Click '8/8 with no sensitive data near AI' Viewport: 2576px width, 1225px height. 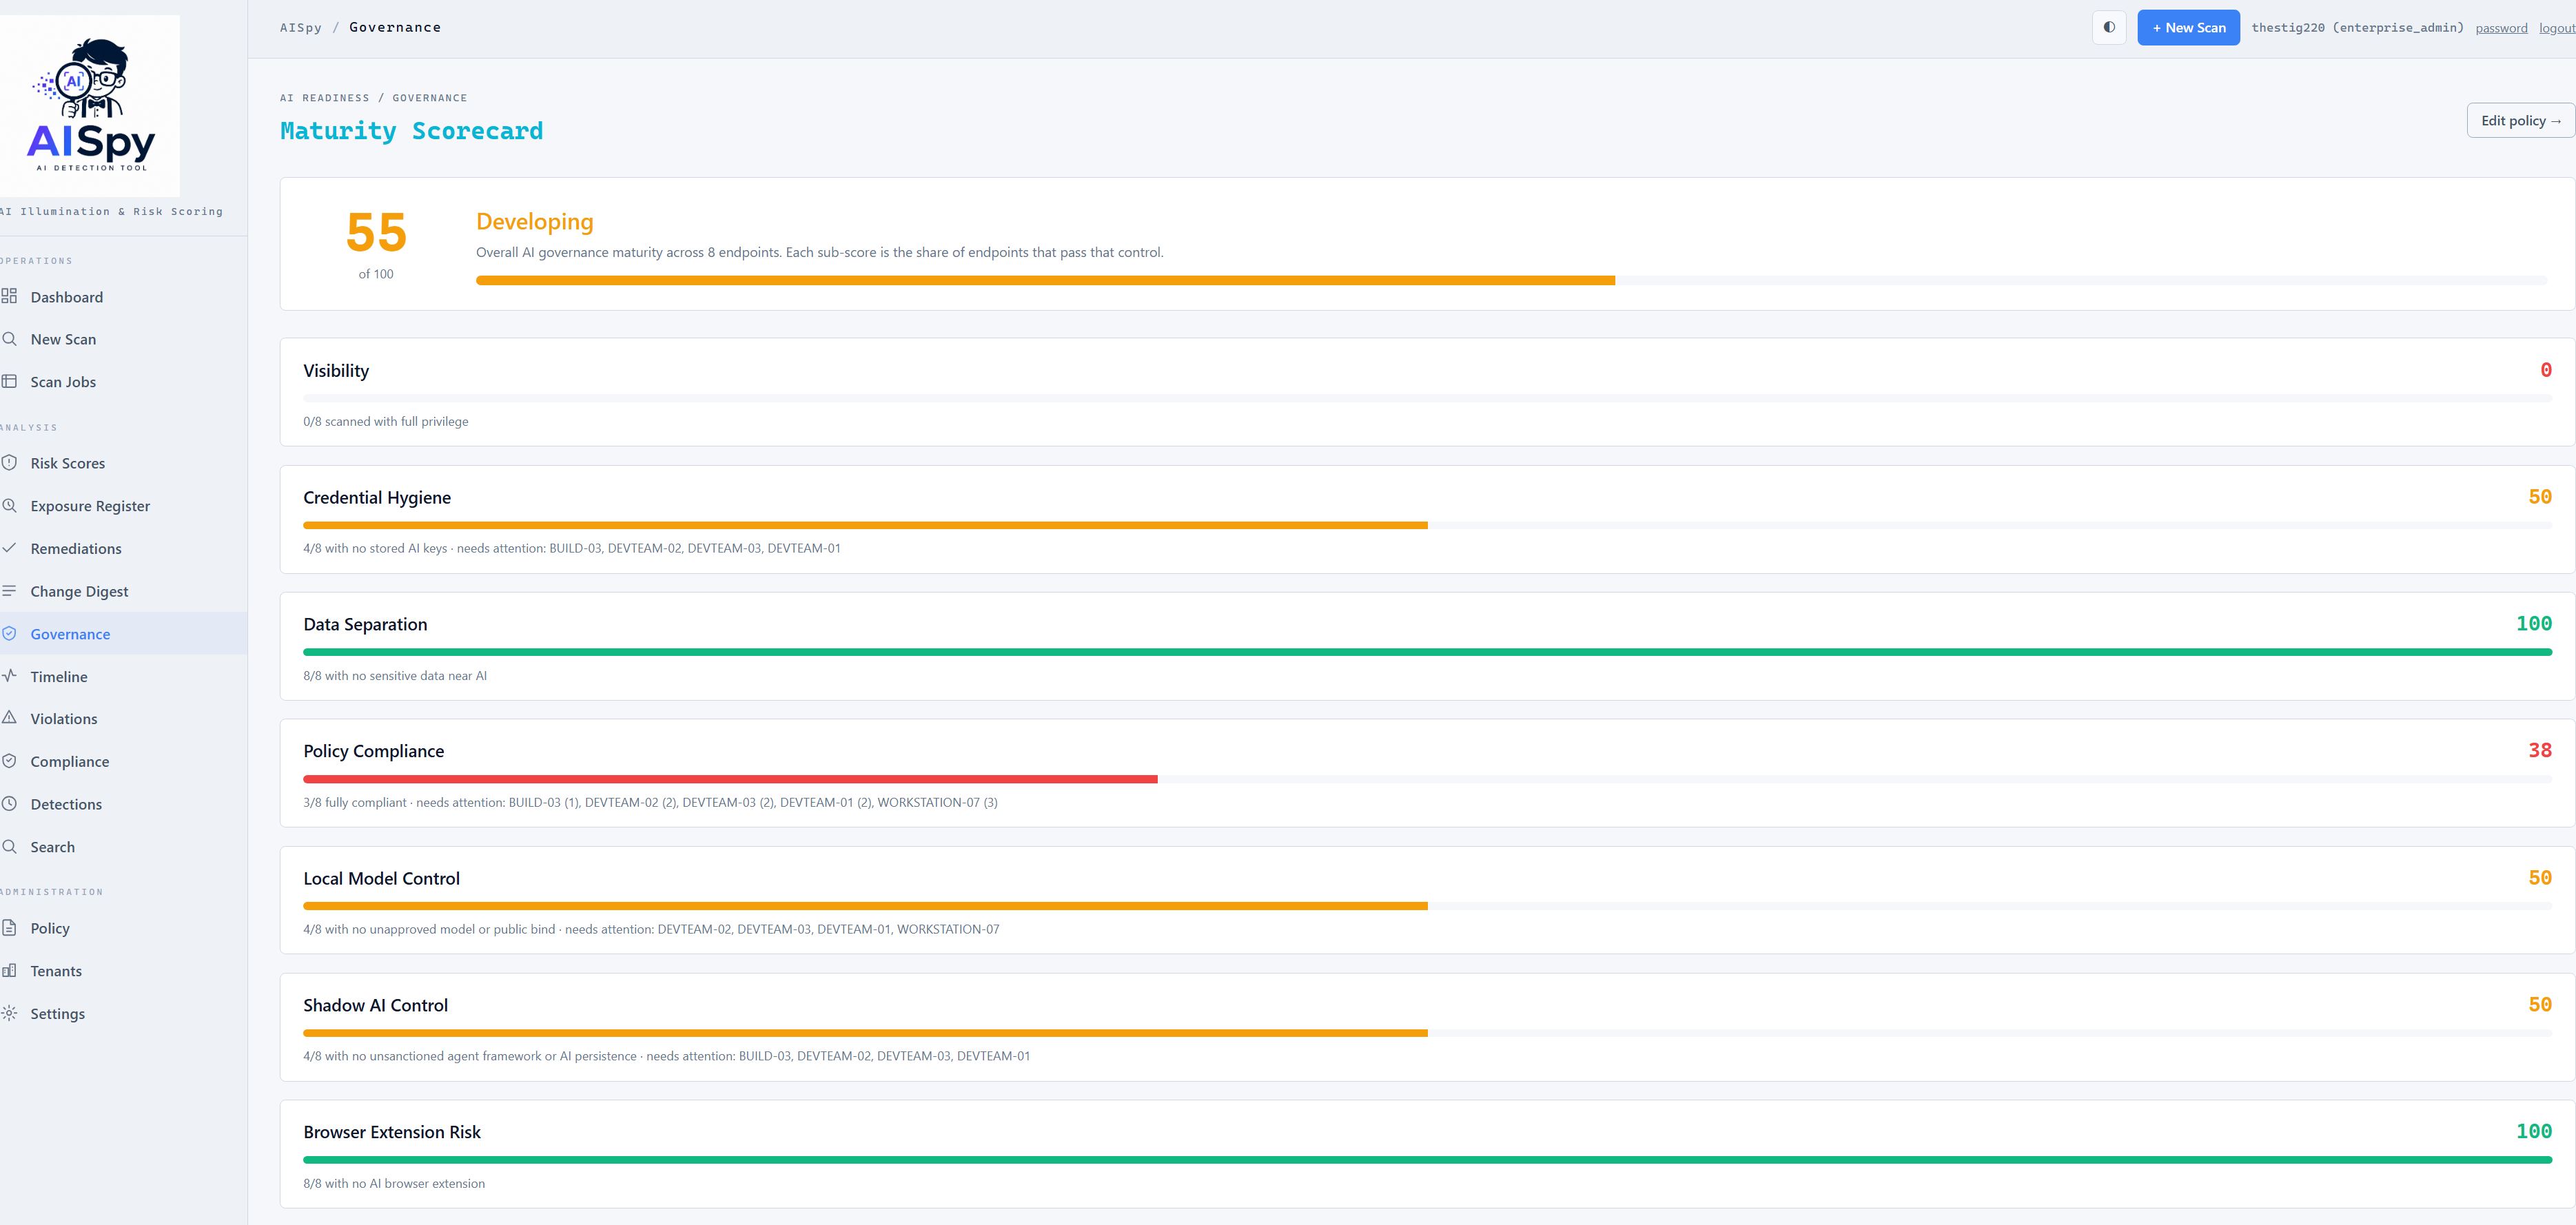click(395, 676)
